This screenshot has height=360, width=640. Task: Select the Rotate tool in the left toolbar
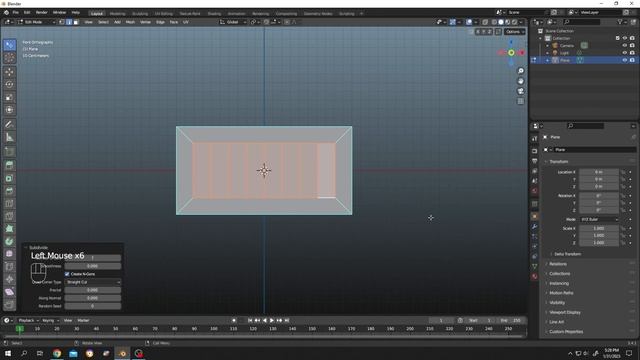point(9,84)
